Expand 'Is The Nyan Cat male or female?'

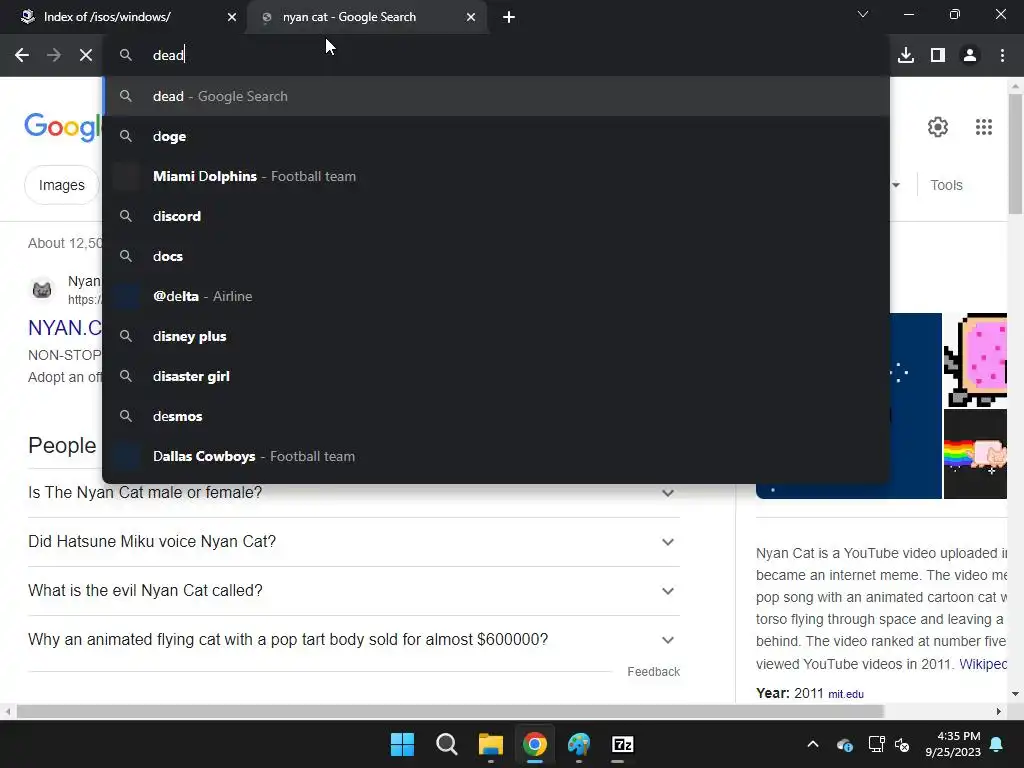pos(354,492)
